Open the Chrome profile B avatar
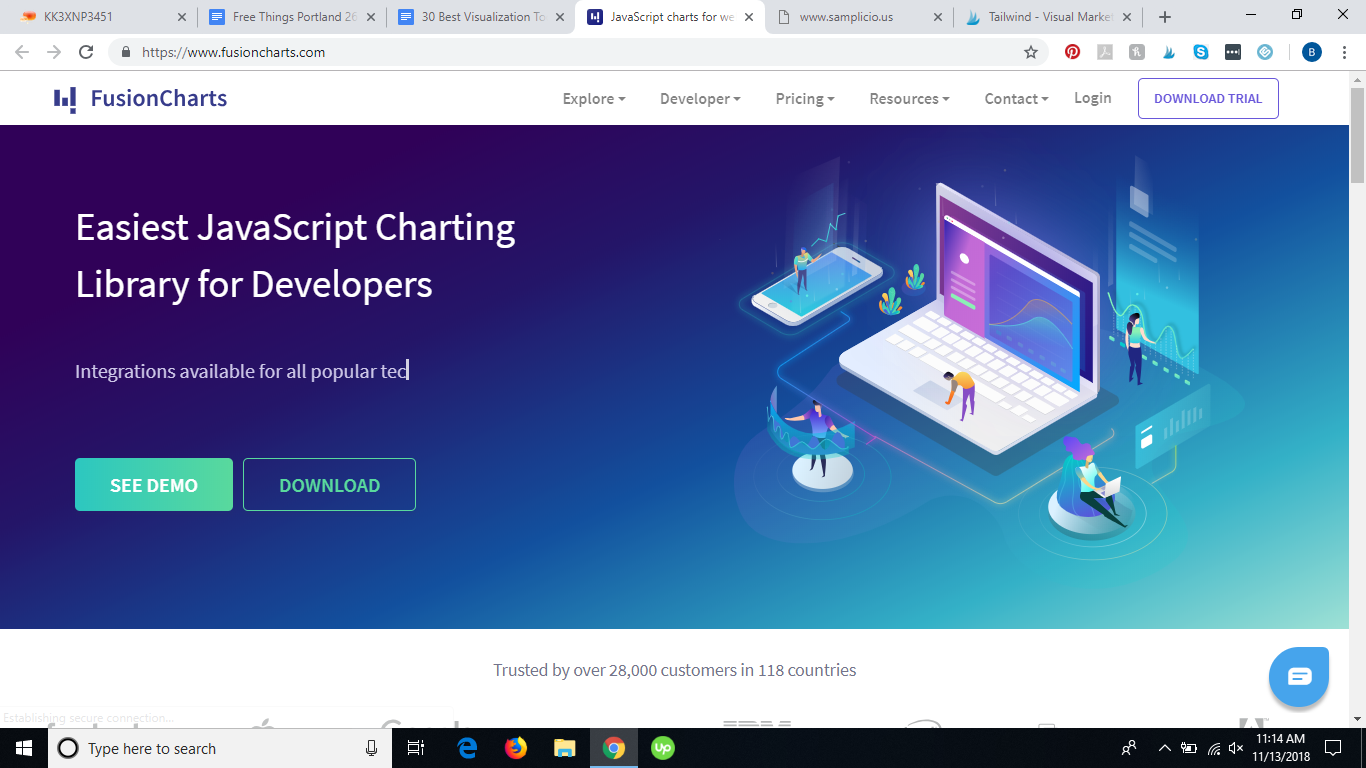The image size is (1366, 768). [1312, 52]
